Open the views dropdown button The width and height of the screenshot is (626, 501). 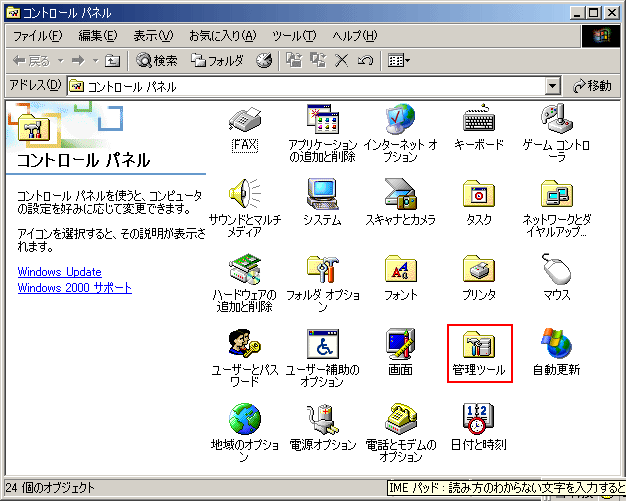(x=399, y=61)
